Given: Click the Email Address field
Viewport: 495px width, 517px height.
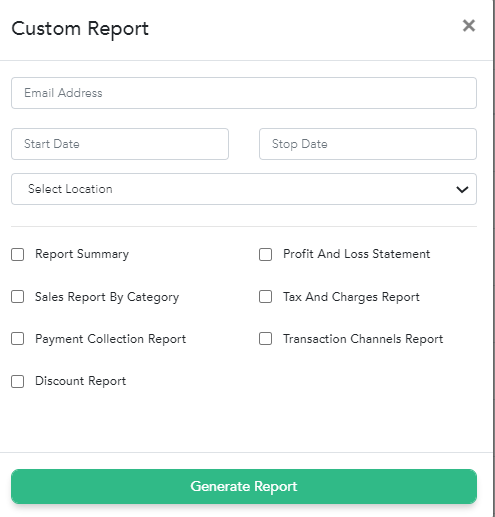Looking at the screenshot, I should coord(244,93).
